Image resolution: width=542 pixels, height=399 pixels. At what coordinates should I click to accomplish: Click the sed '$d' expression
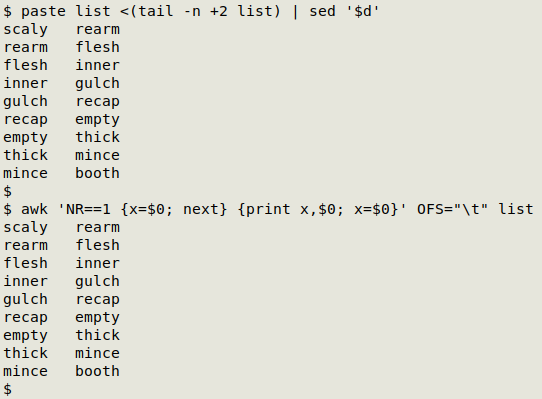click(362, 11)
